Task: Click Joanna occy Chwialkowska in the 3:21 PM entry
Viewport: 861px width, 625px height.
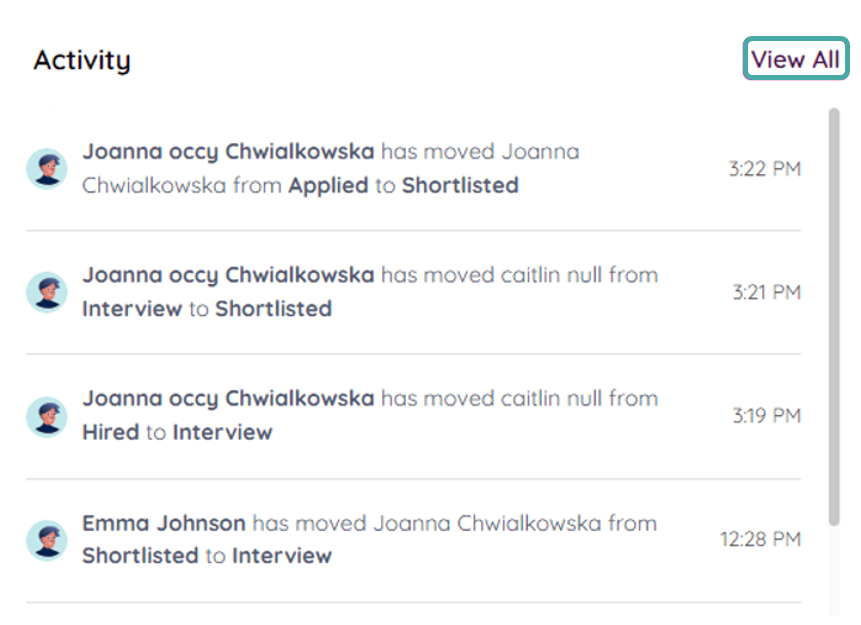Action: point(228,275)
